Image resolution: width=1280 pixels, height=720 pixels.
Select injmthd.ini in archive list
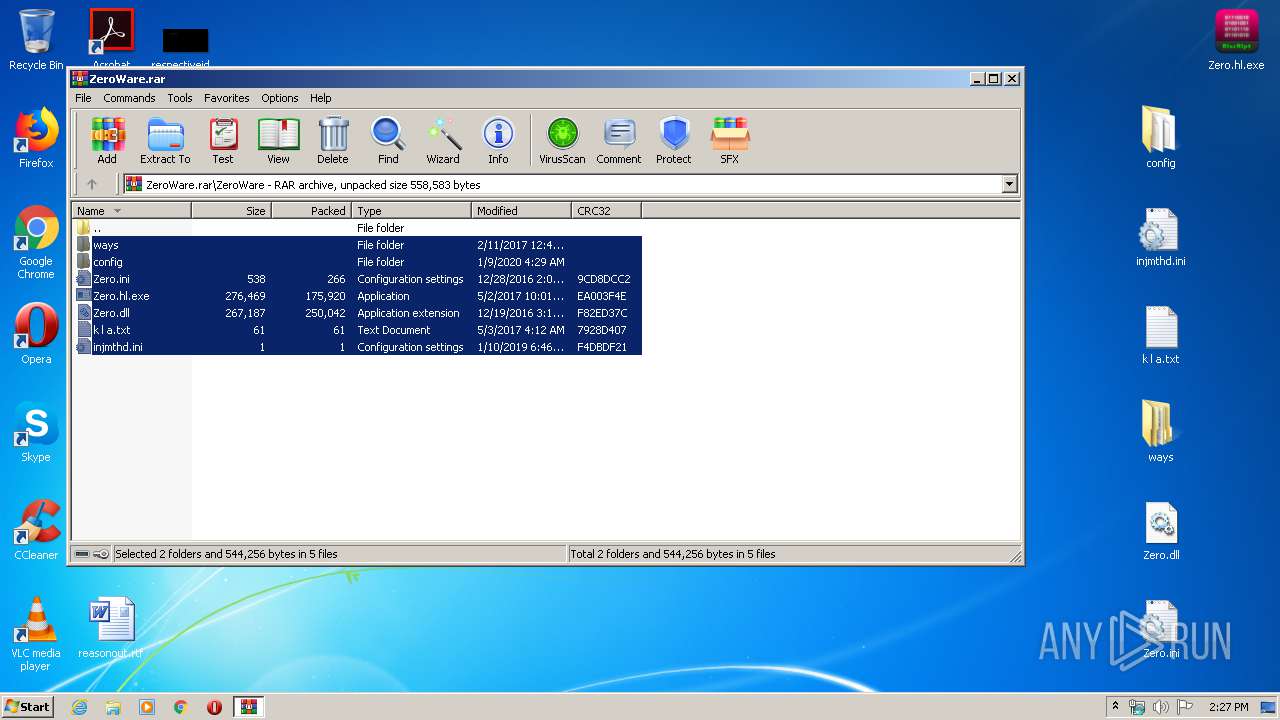point(357,347)
